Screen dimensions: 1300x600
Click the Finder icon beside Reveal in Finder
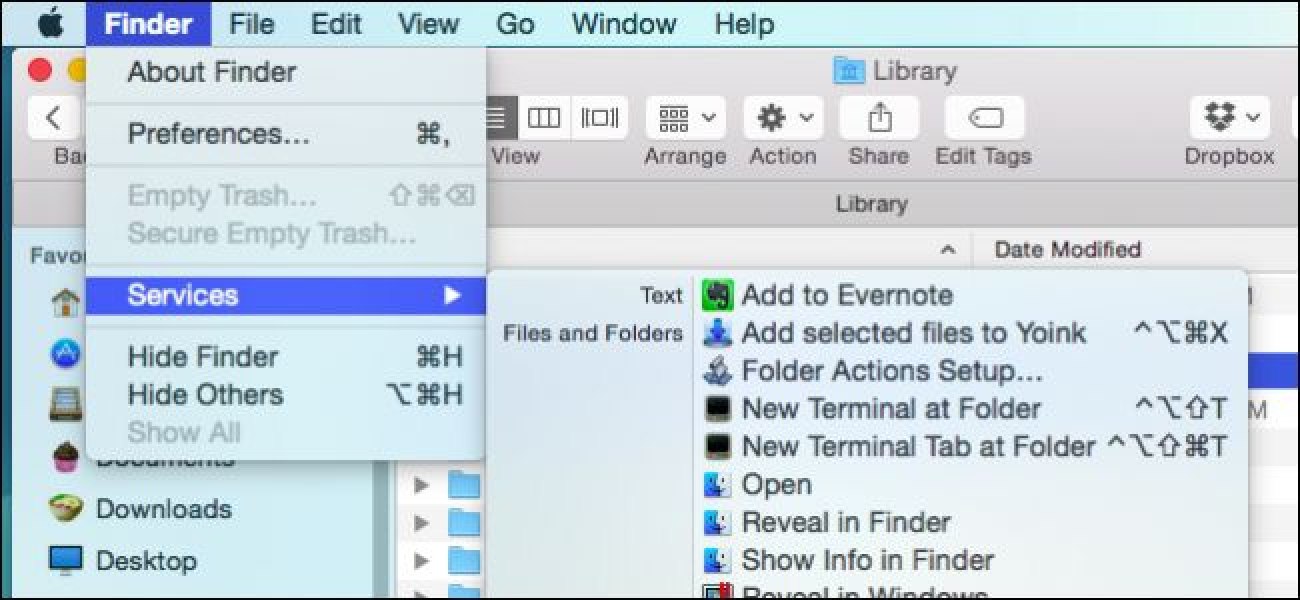718,522
